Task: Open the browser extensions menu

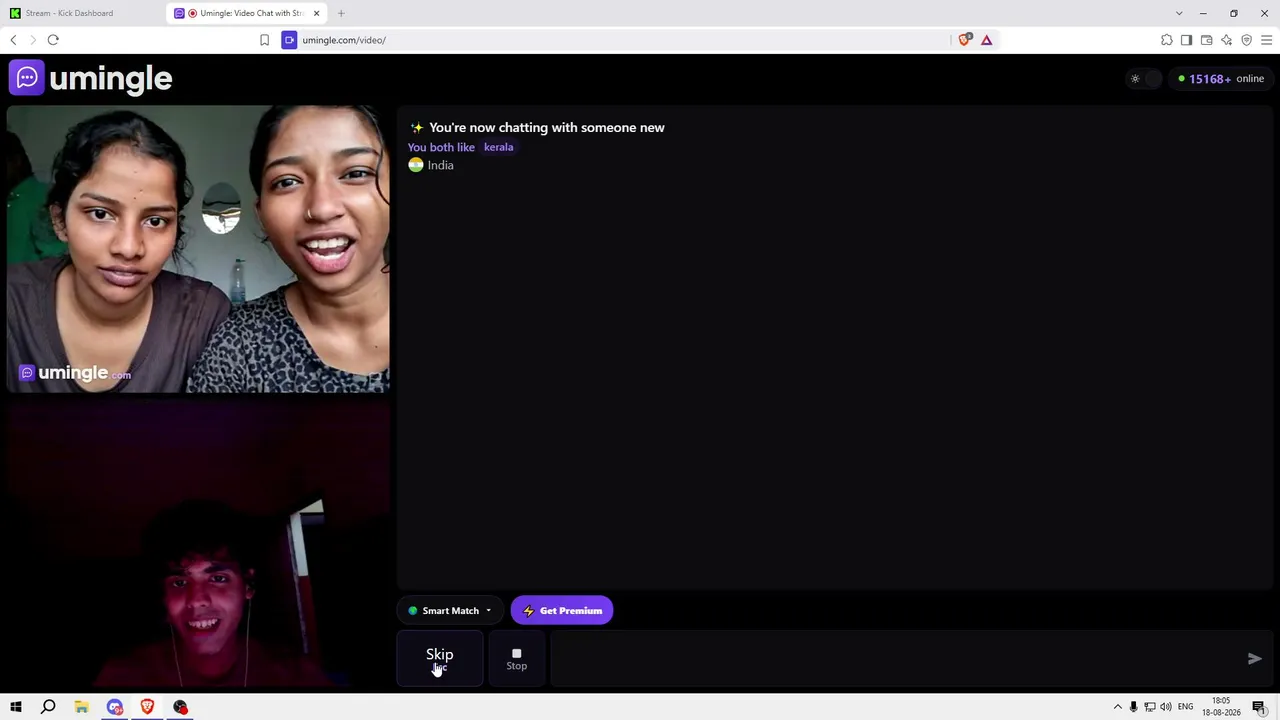Action: pos(1167,40)
